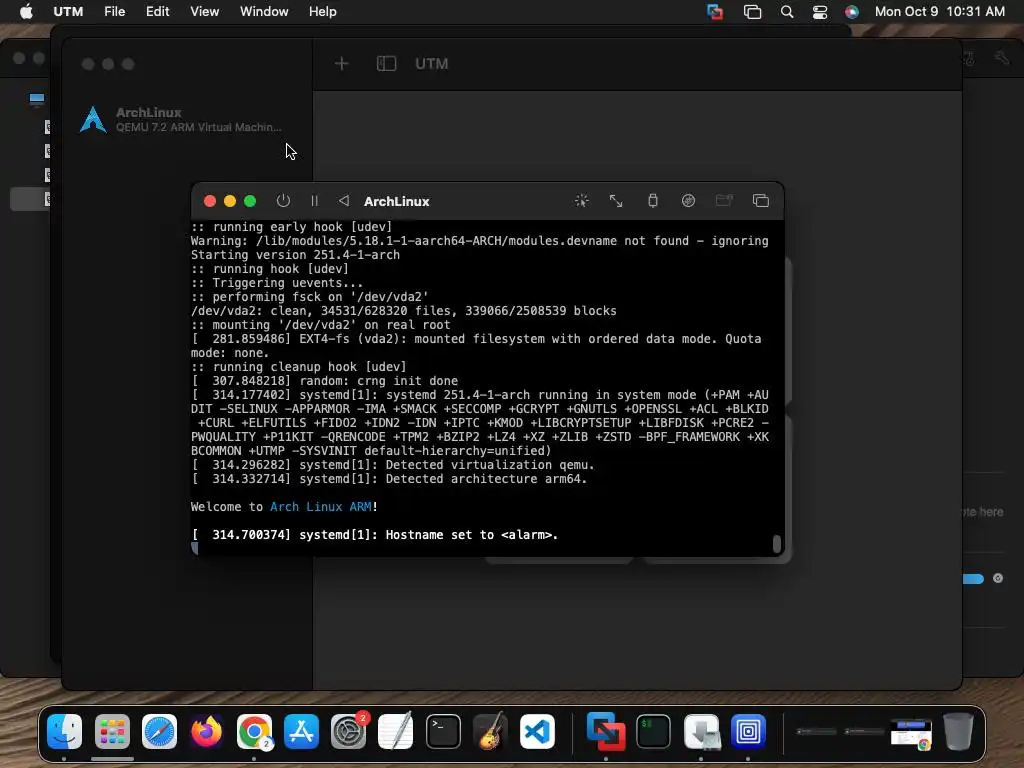This screenshot has height=768, width=1024.
Task: Toggle mouse cursor capture in VM toolbar
Action: pos(581,200)
